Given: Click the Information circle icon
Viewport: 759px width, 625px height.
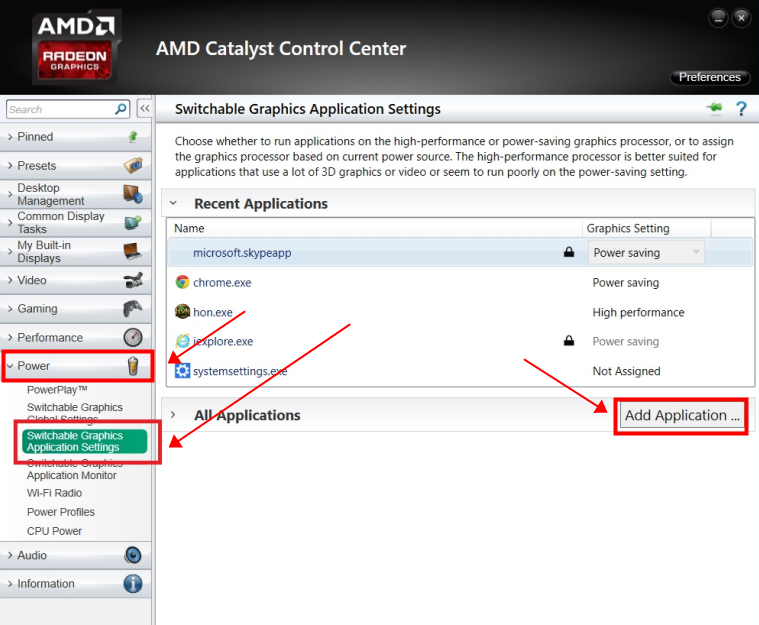Looking at the screenshot, I should point(133,583).
